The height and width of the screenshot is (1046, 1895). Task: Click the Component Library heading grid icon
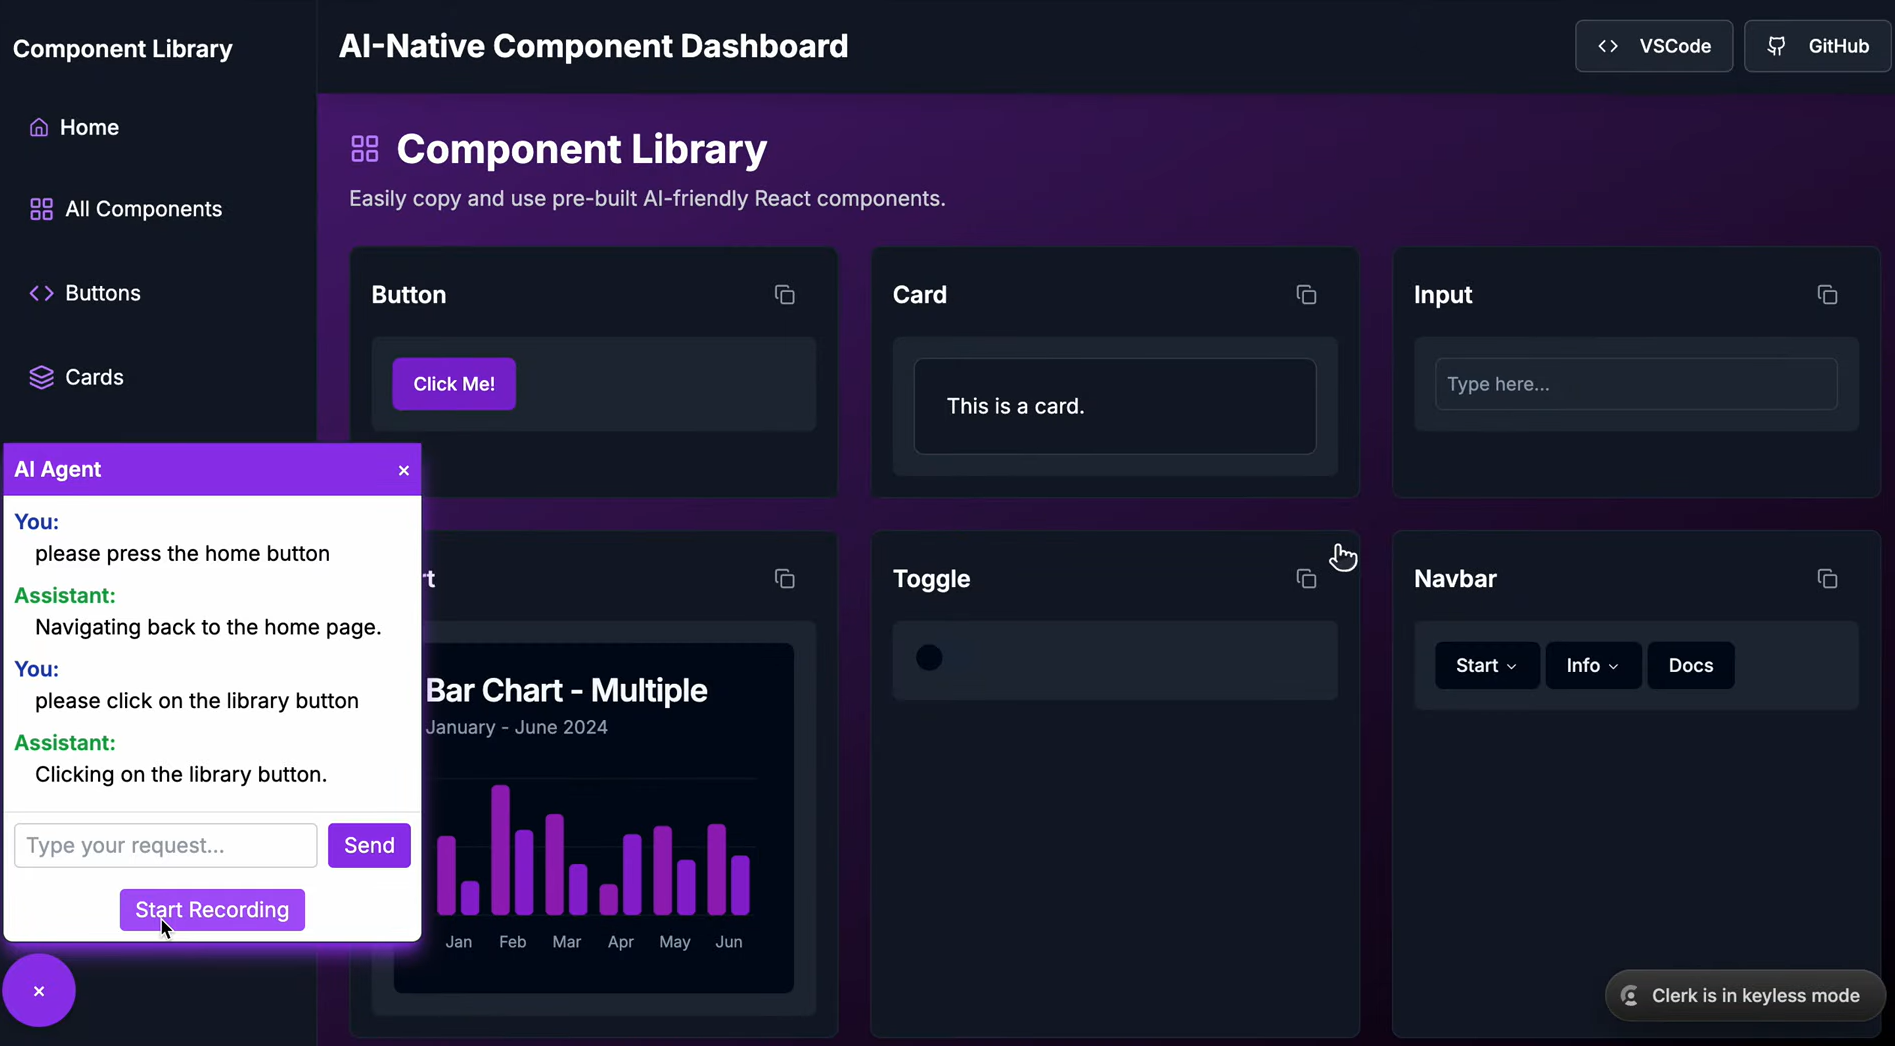(x=365, y=149)
